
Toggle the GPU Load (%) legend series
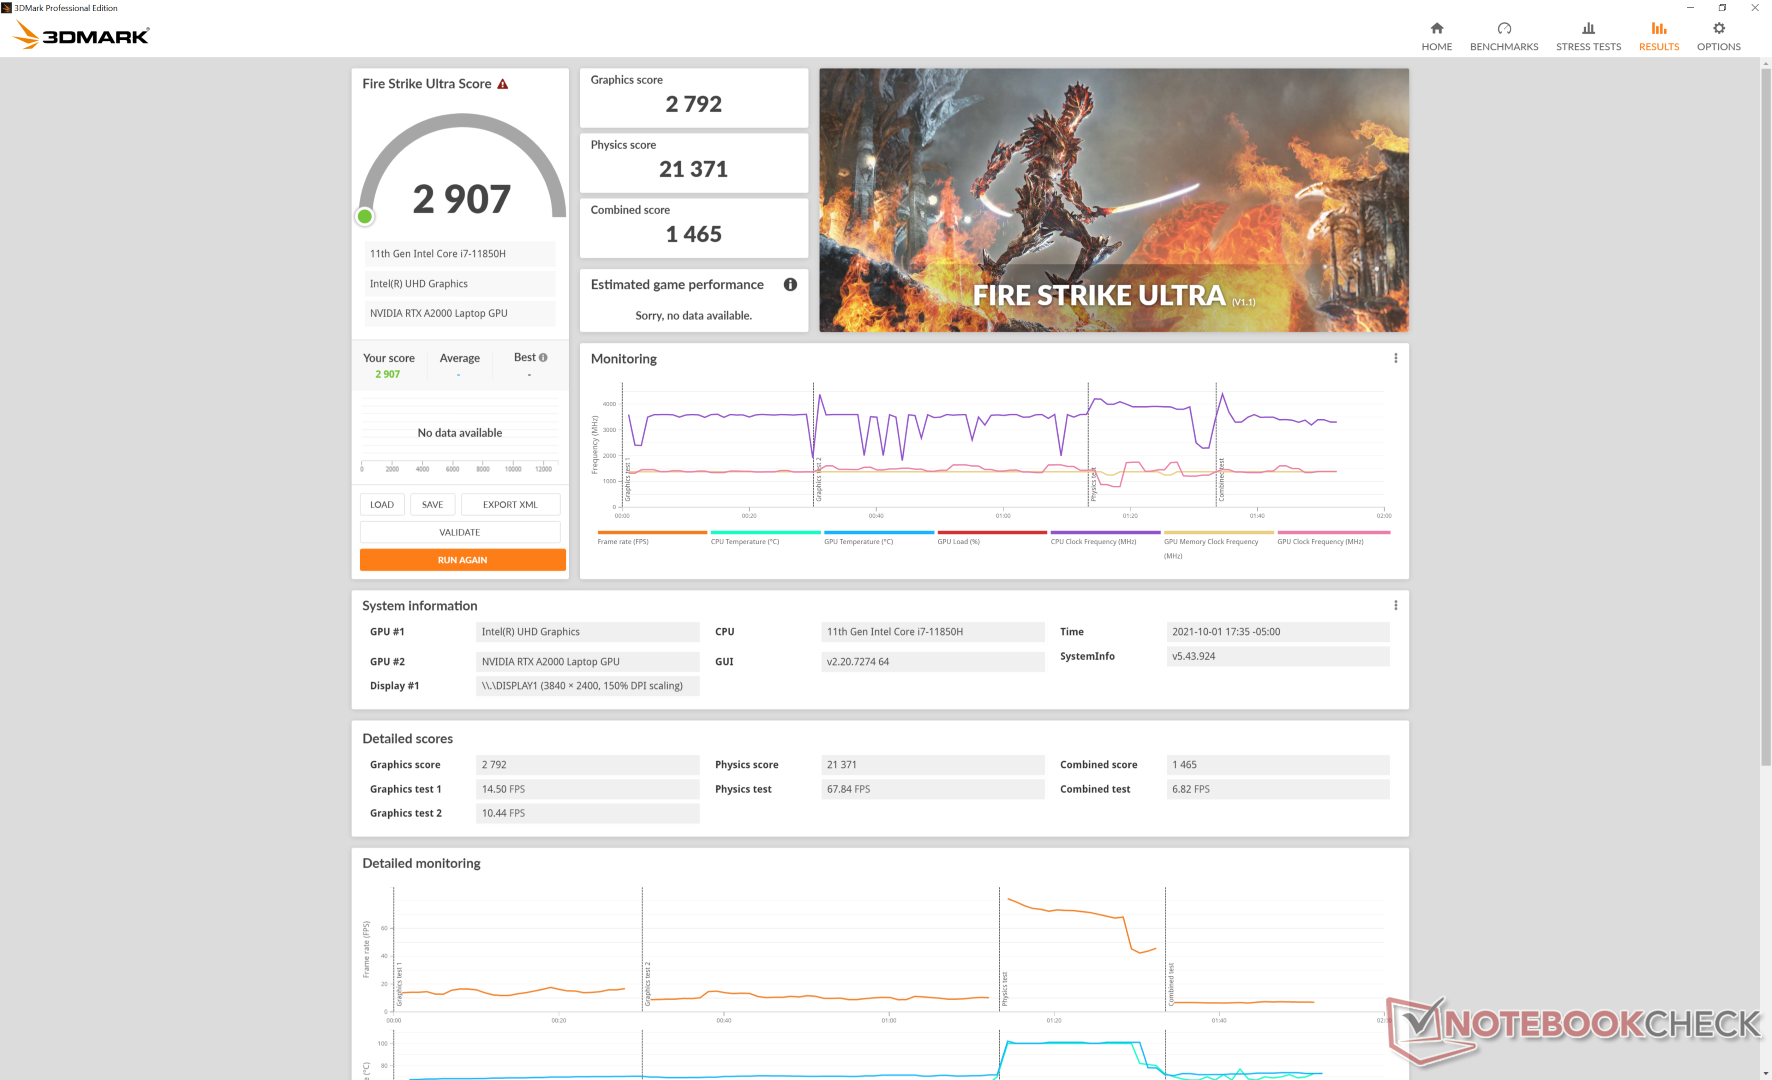click(992, 538)
